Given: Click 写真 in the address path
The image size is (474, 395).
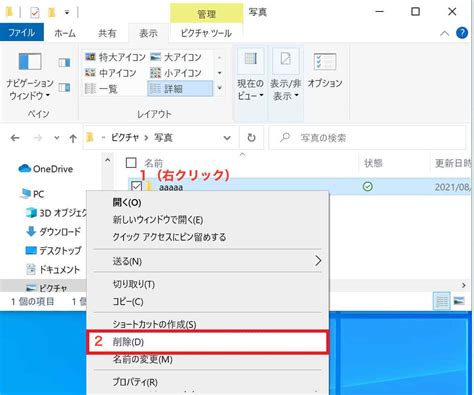Looking at the screenshot, I should (x=163, y=138).
